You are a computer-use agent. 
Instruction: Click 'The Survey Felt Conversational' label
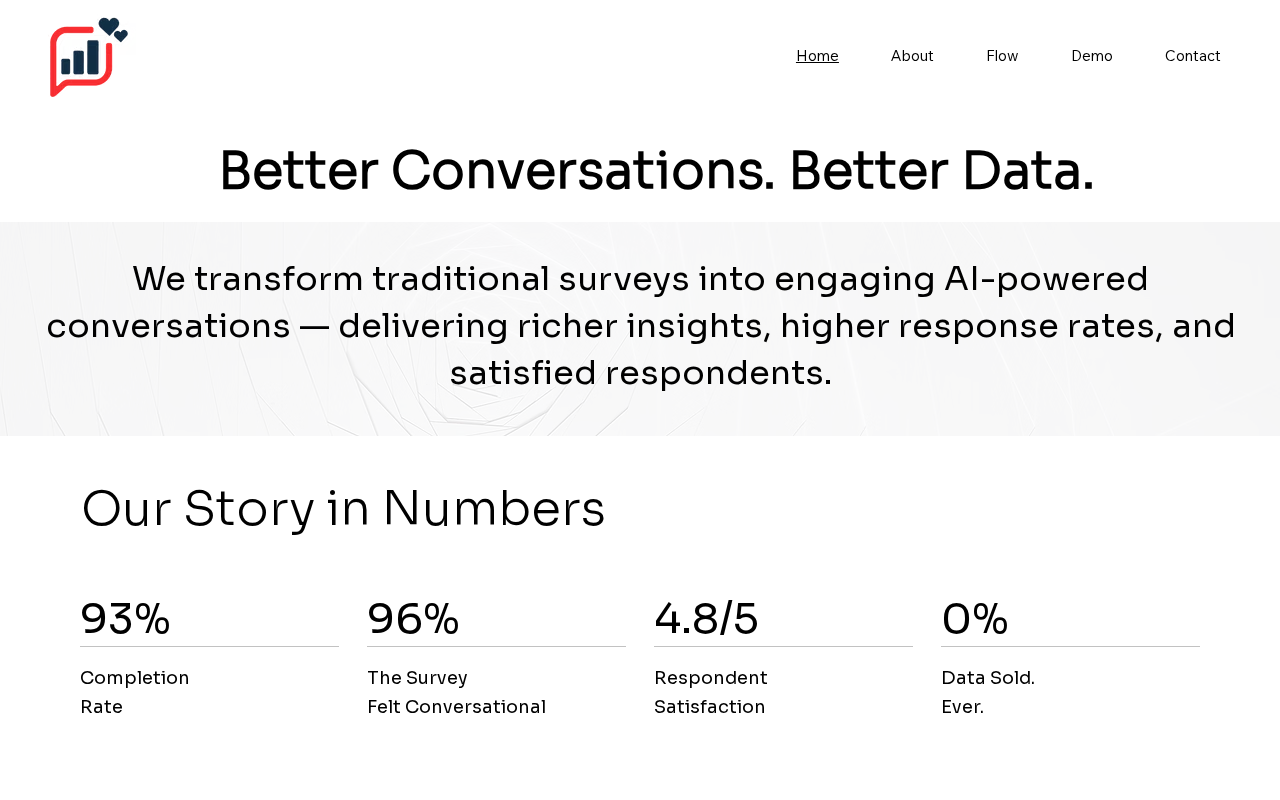tap(456, 692)
